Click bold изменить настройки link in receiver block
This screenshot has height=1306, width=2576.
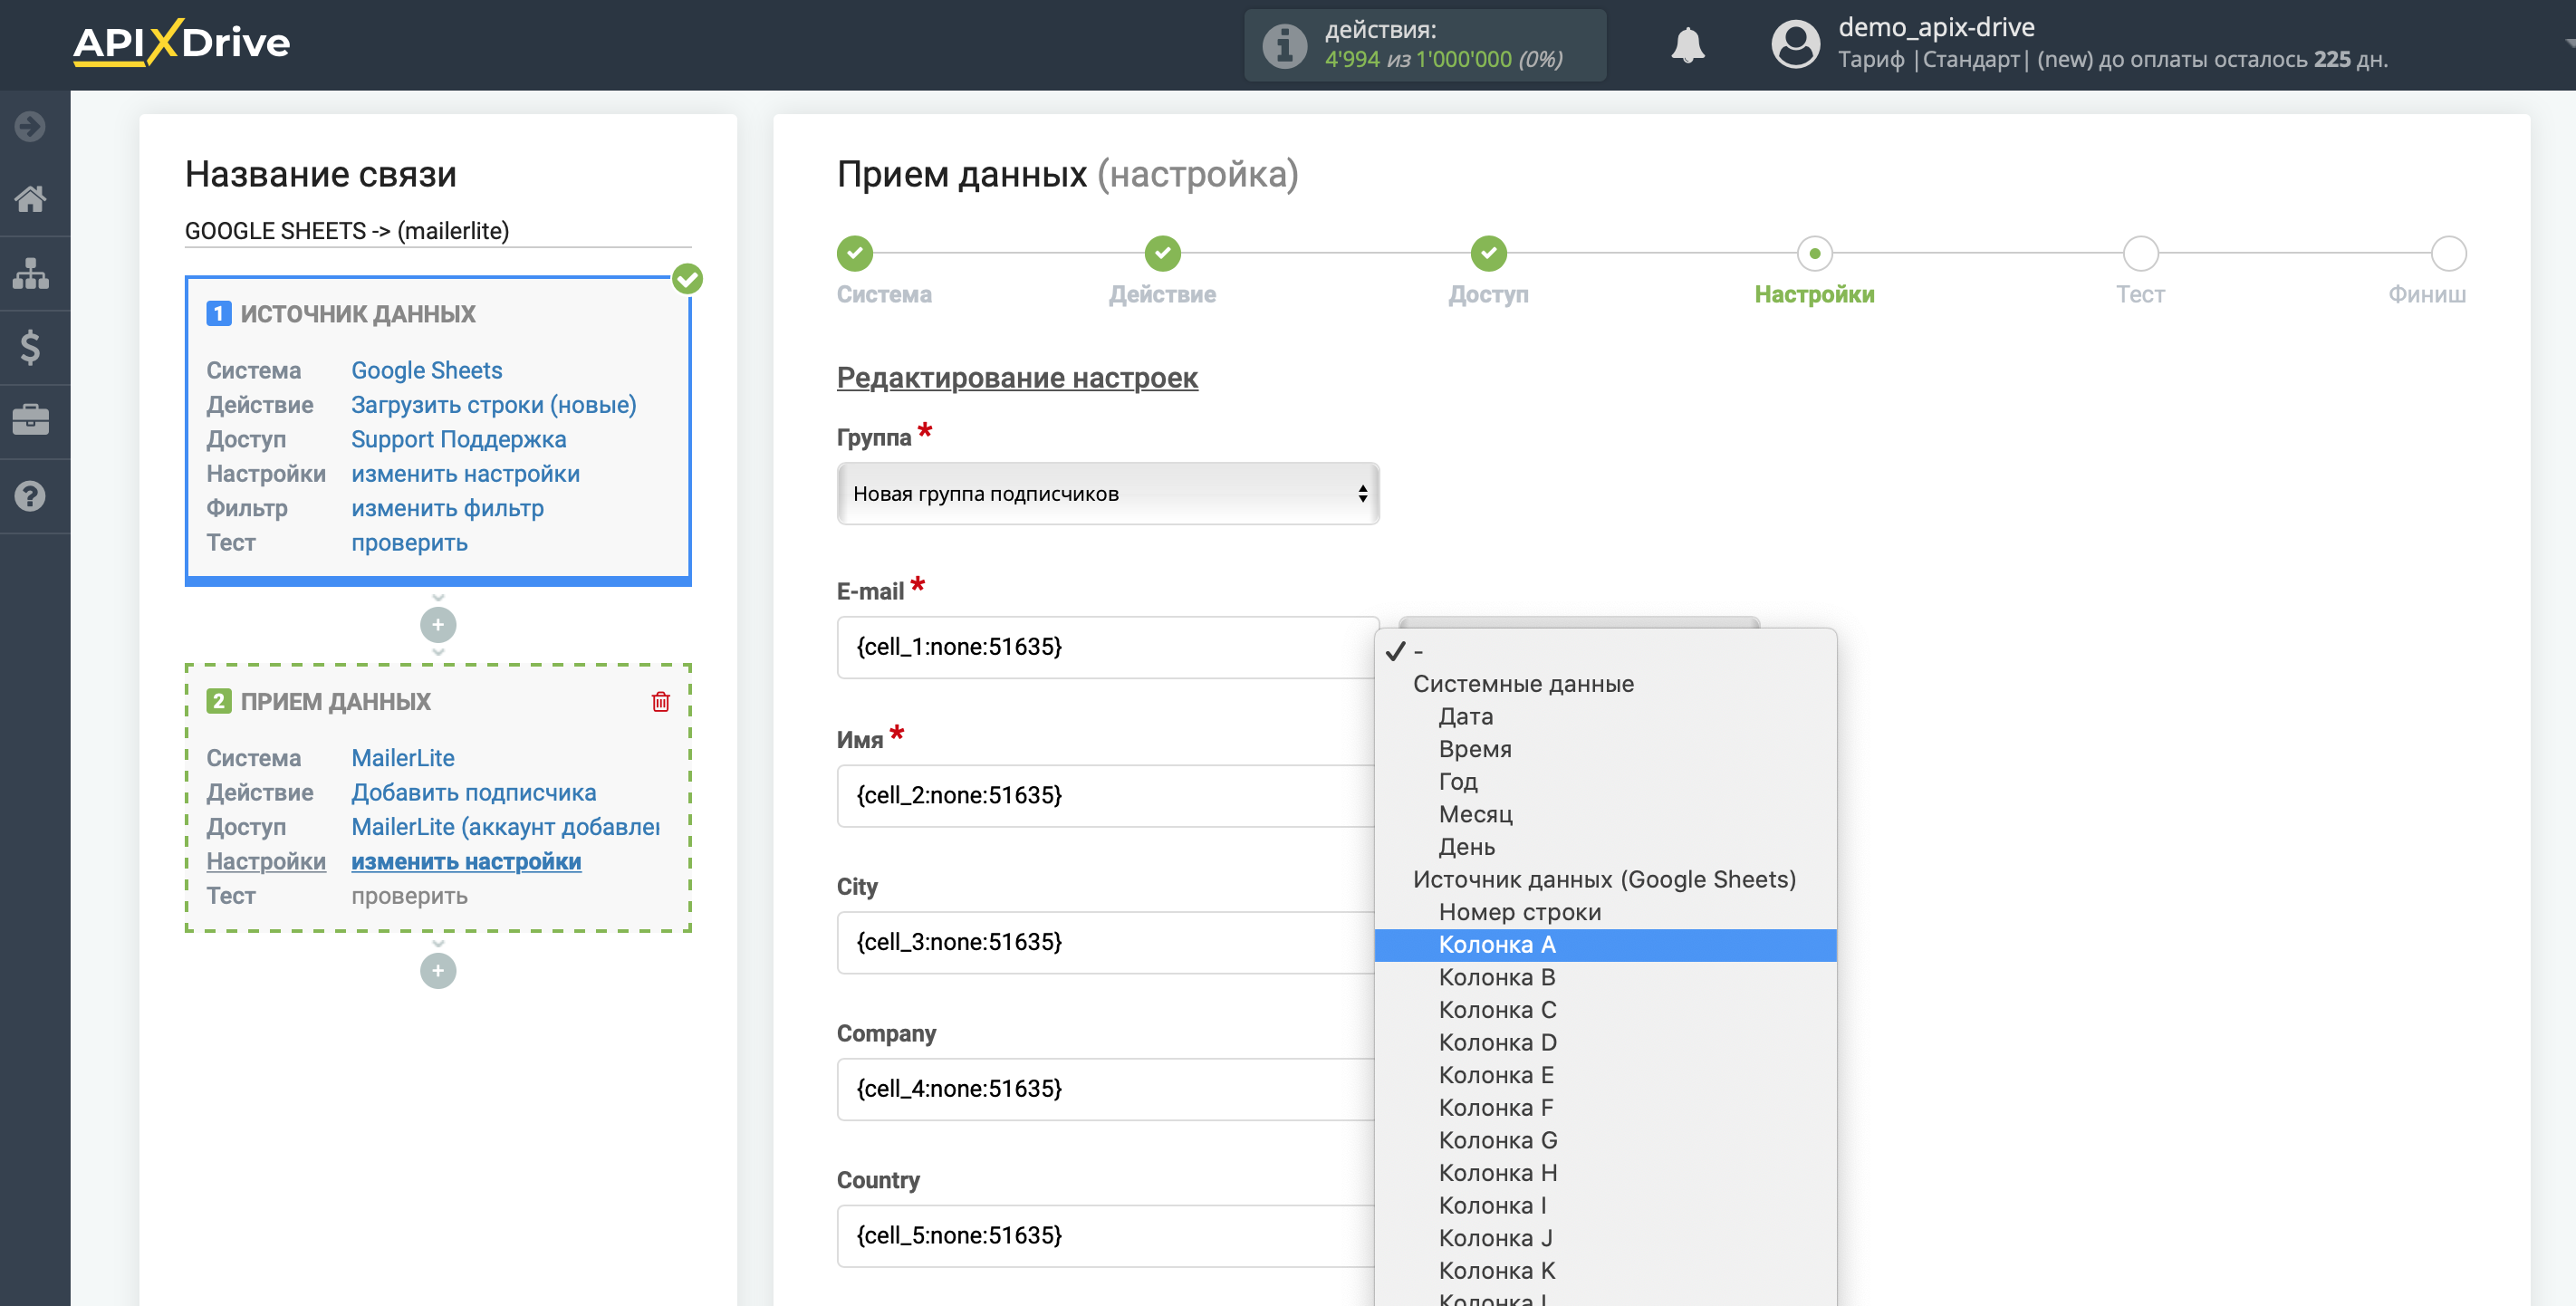466,862
